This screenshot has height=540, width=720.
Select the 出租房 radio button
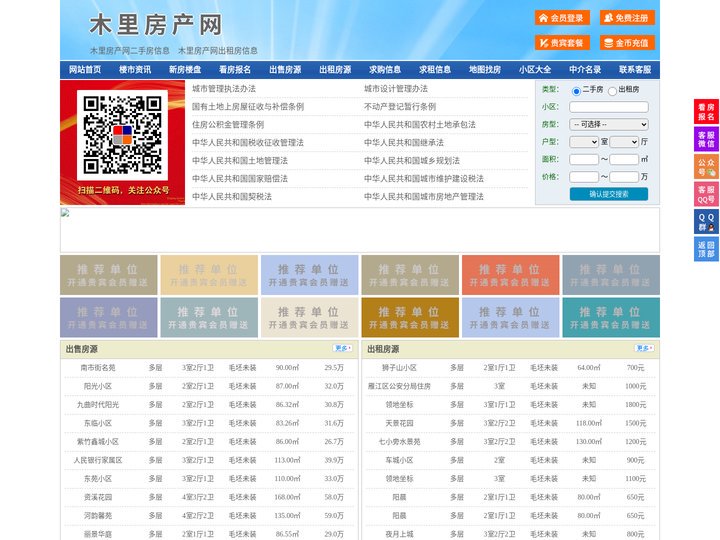click(x=612, y=91)
